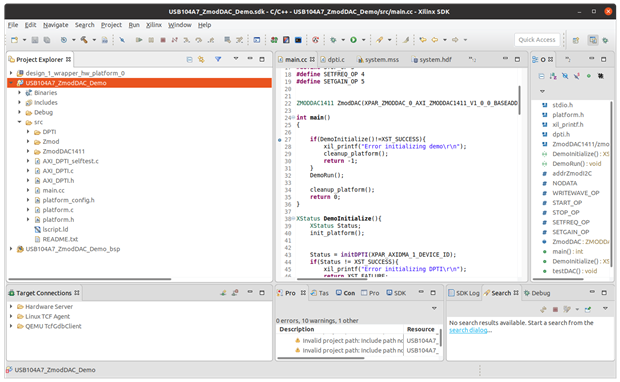Click the editor horizontal scrollbar

click(x=332, y=279)
